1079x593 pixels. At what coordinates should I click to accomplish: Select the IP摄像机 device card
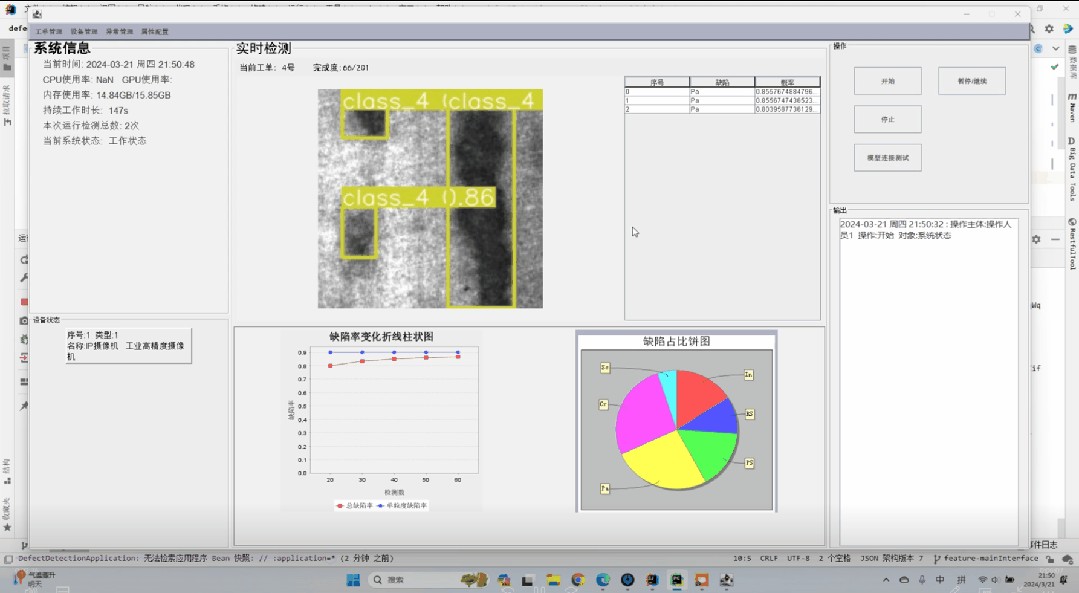click(129, 346)
